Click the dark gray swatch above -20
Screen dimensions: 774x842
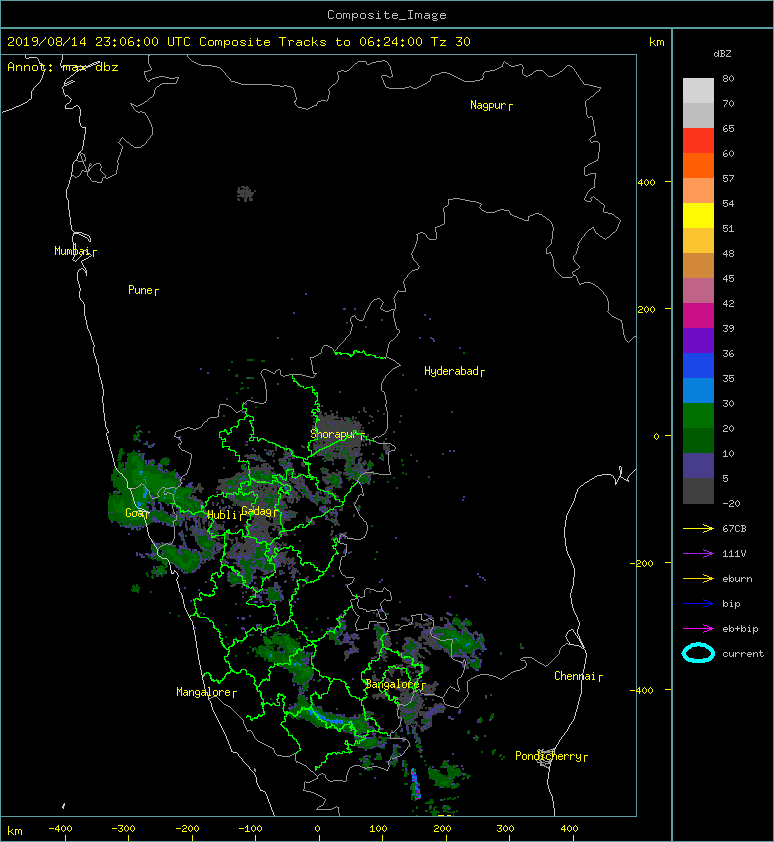pyautogui.click(x=698, y=491)
